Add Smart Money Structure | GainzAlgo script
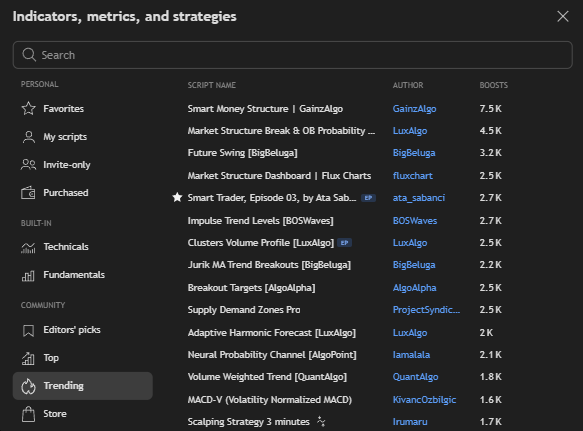Screen dimensions: 583x431 (265, 109)
